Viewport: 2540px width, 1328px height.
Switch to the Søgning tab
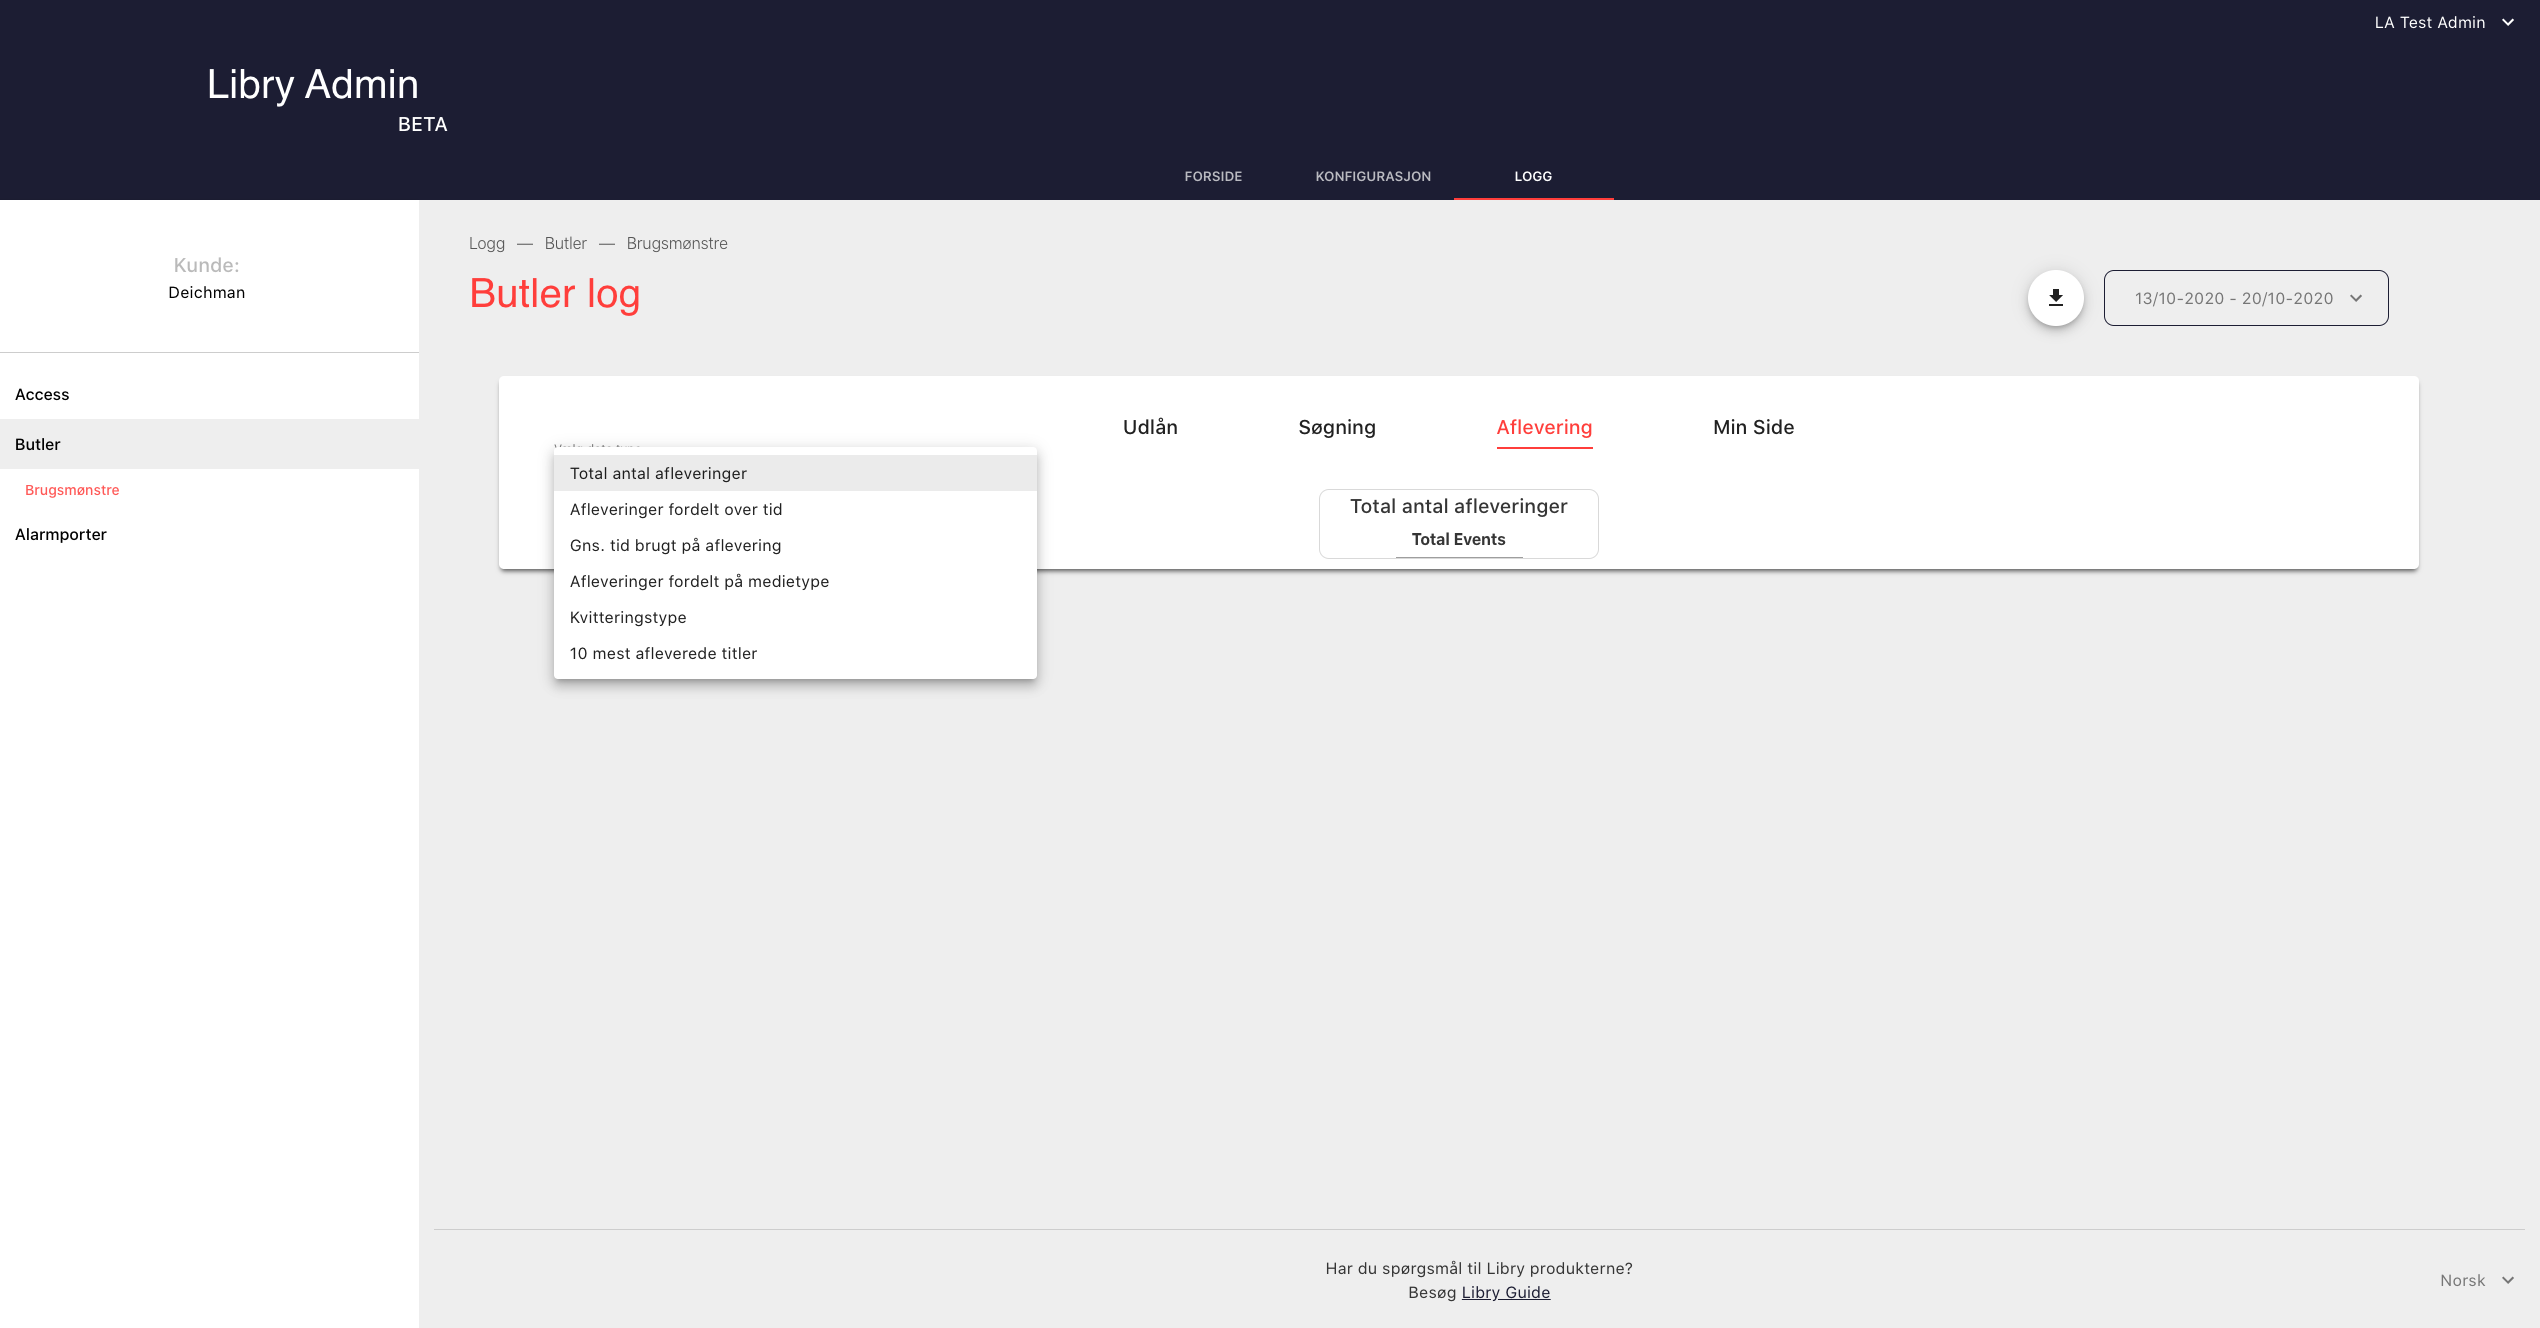click(x=1337, y=427)
